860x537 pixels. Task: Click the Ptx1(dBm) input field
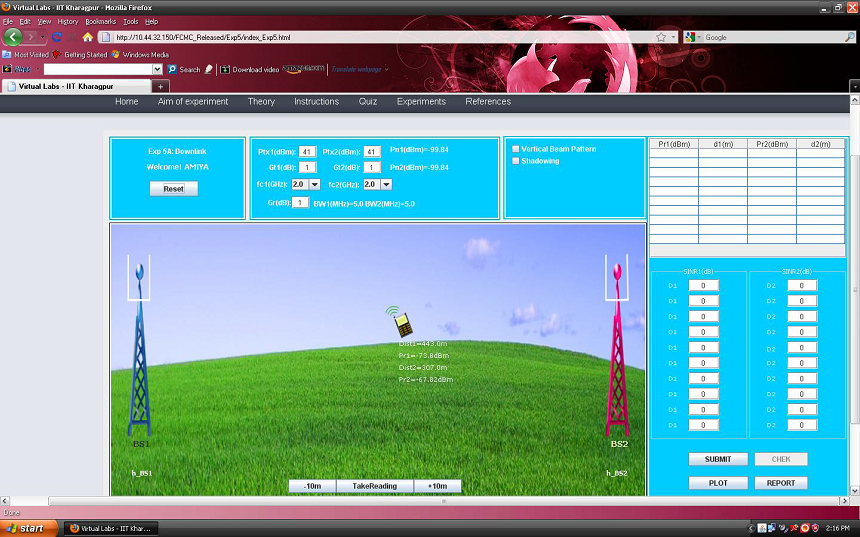[308, 151]
